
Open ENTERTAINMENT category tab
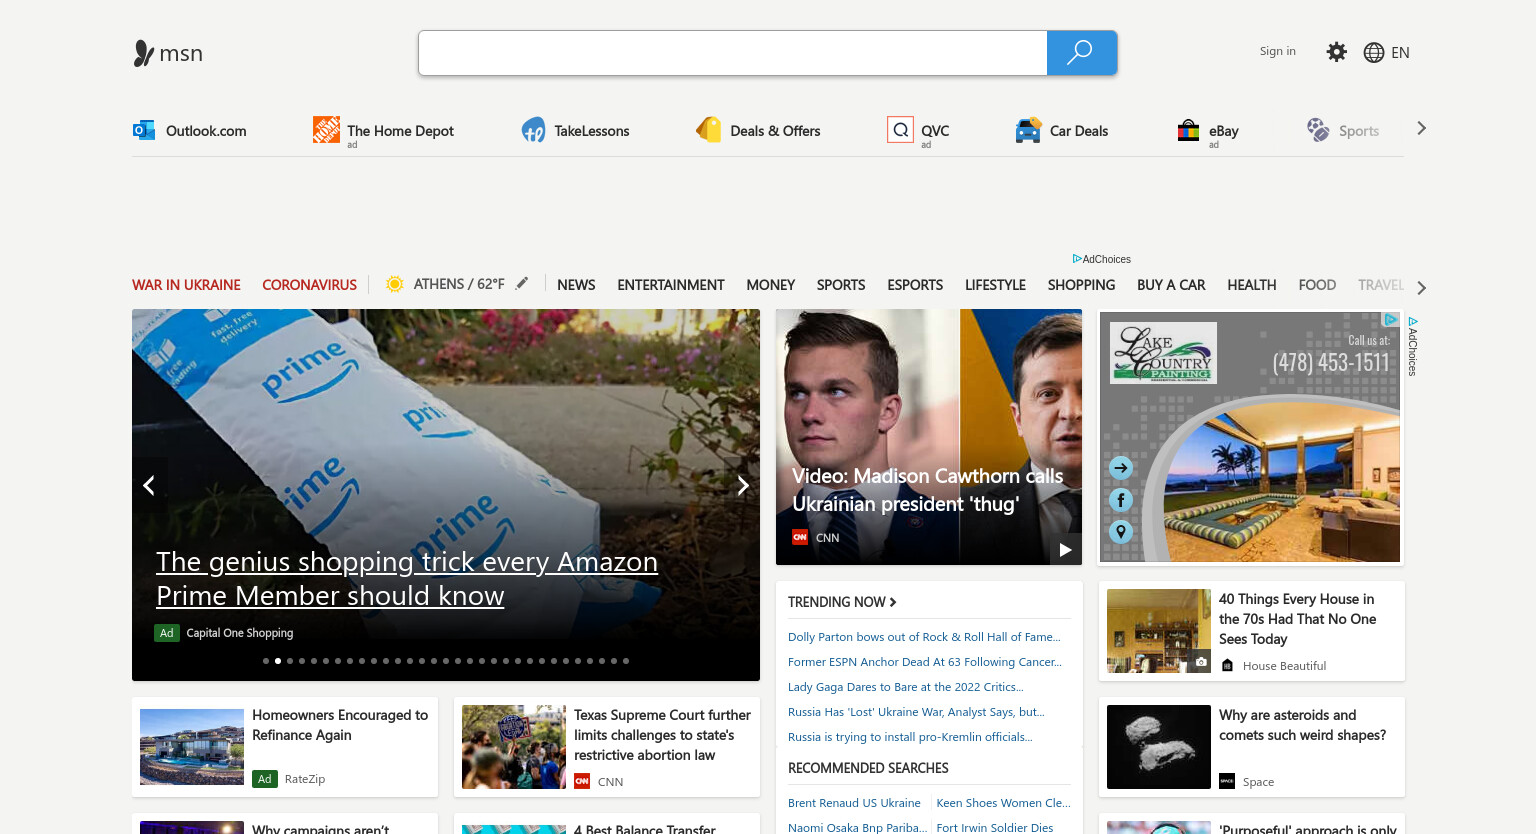(670, 285)
